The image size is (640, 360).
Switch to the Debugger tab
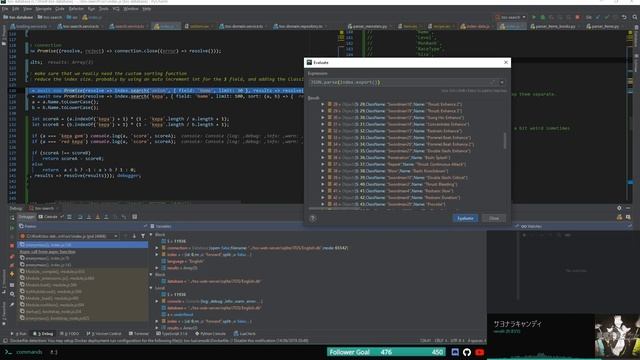point(26,217)
